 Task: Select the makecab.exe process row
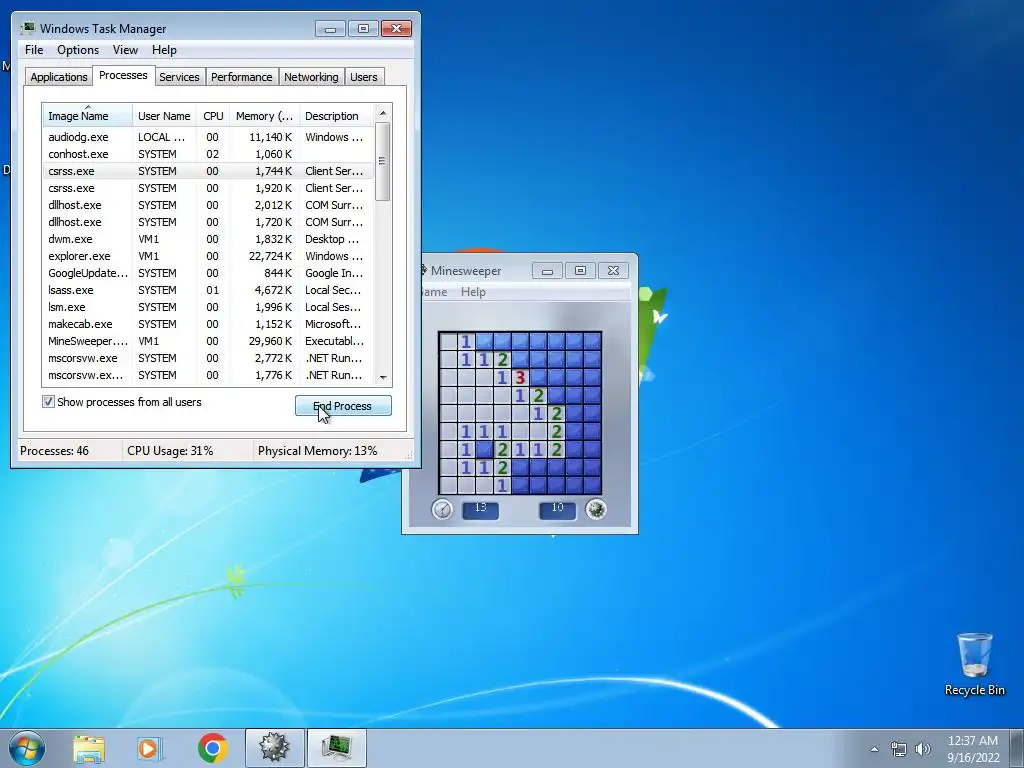208,324
